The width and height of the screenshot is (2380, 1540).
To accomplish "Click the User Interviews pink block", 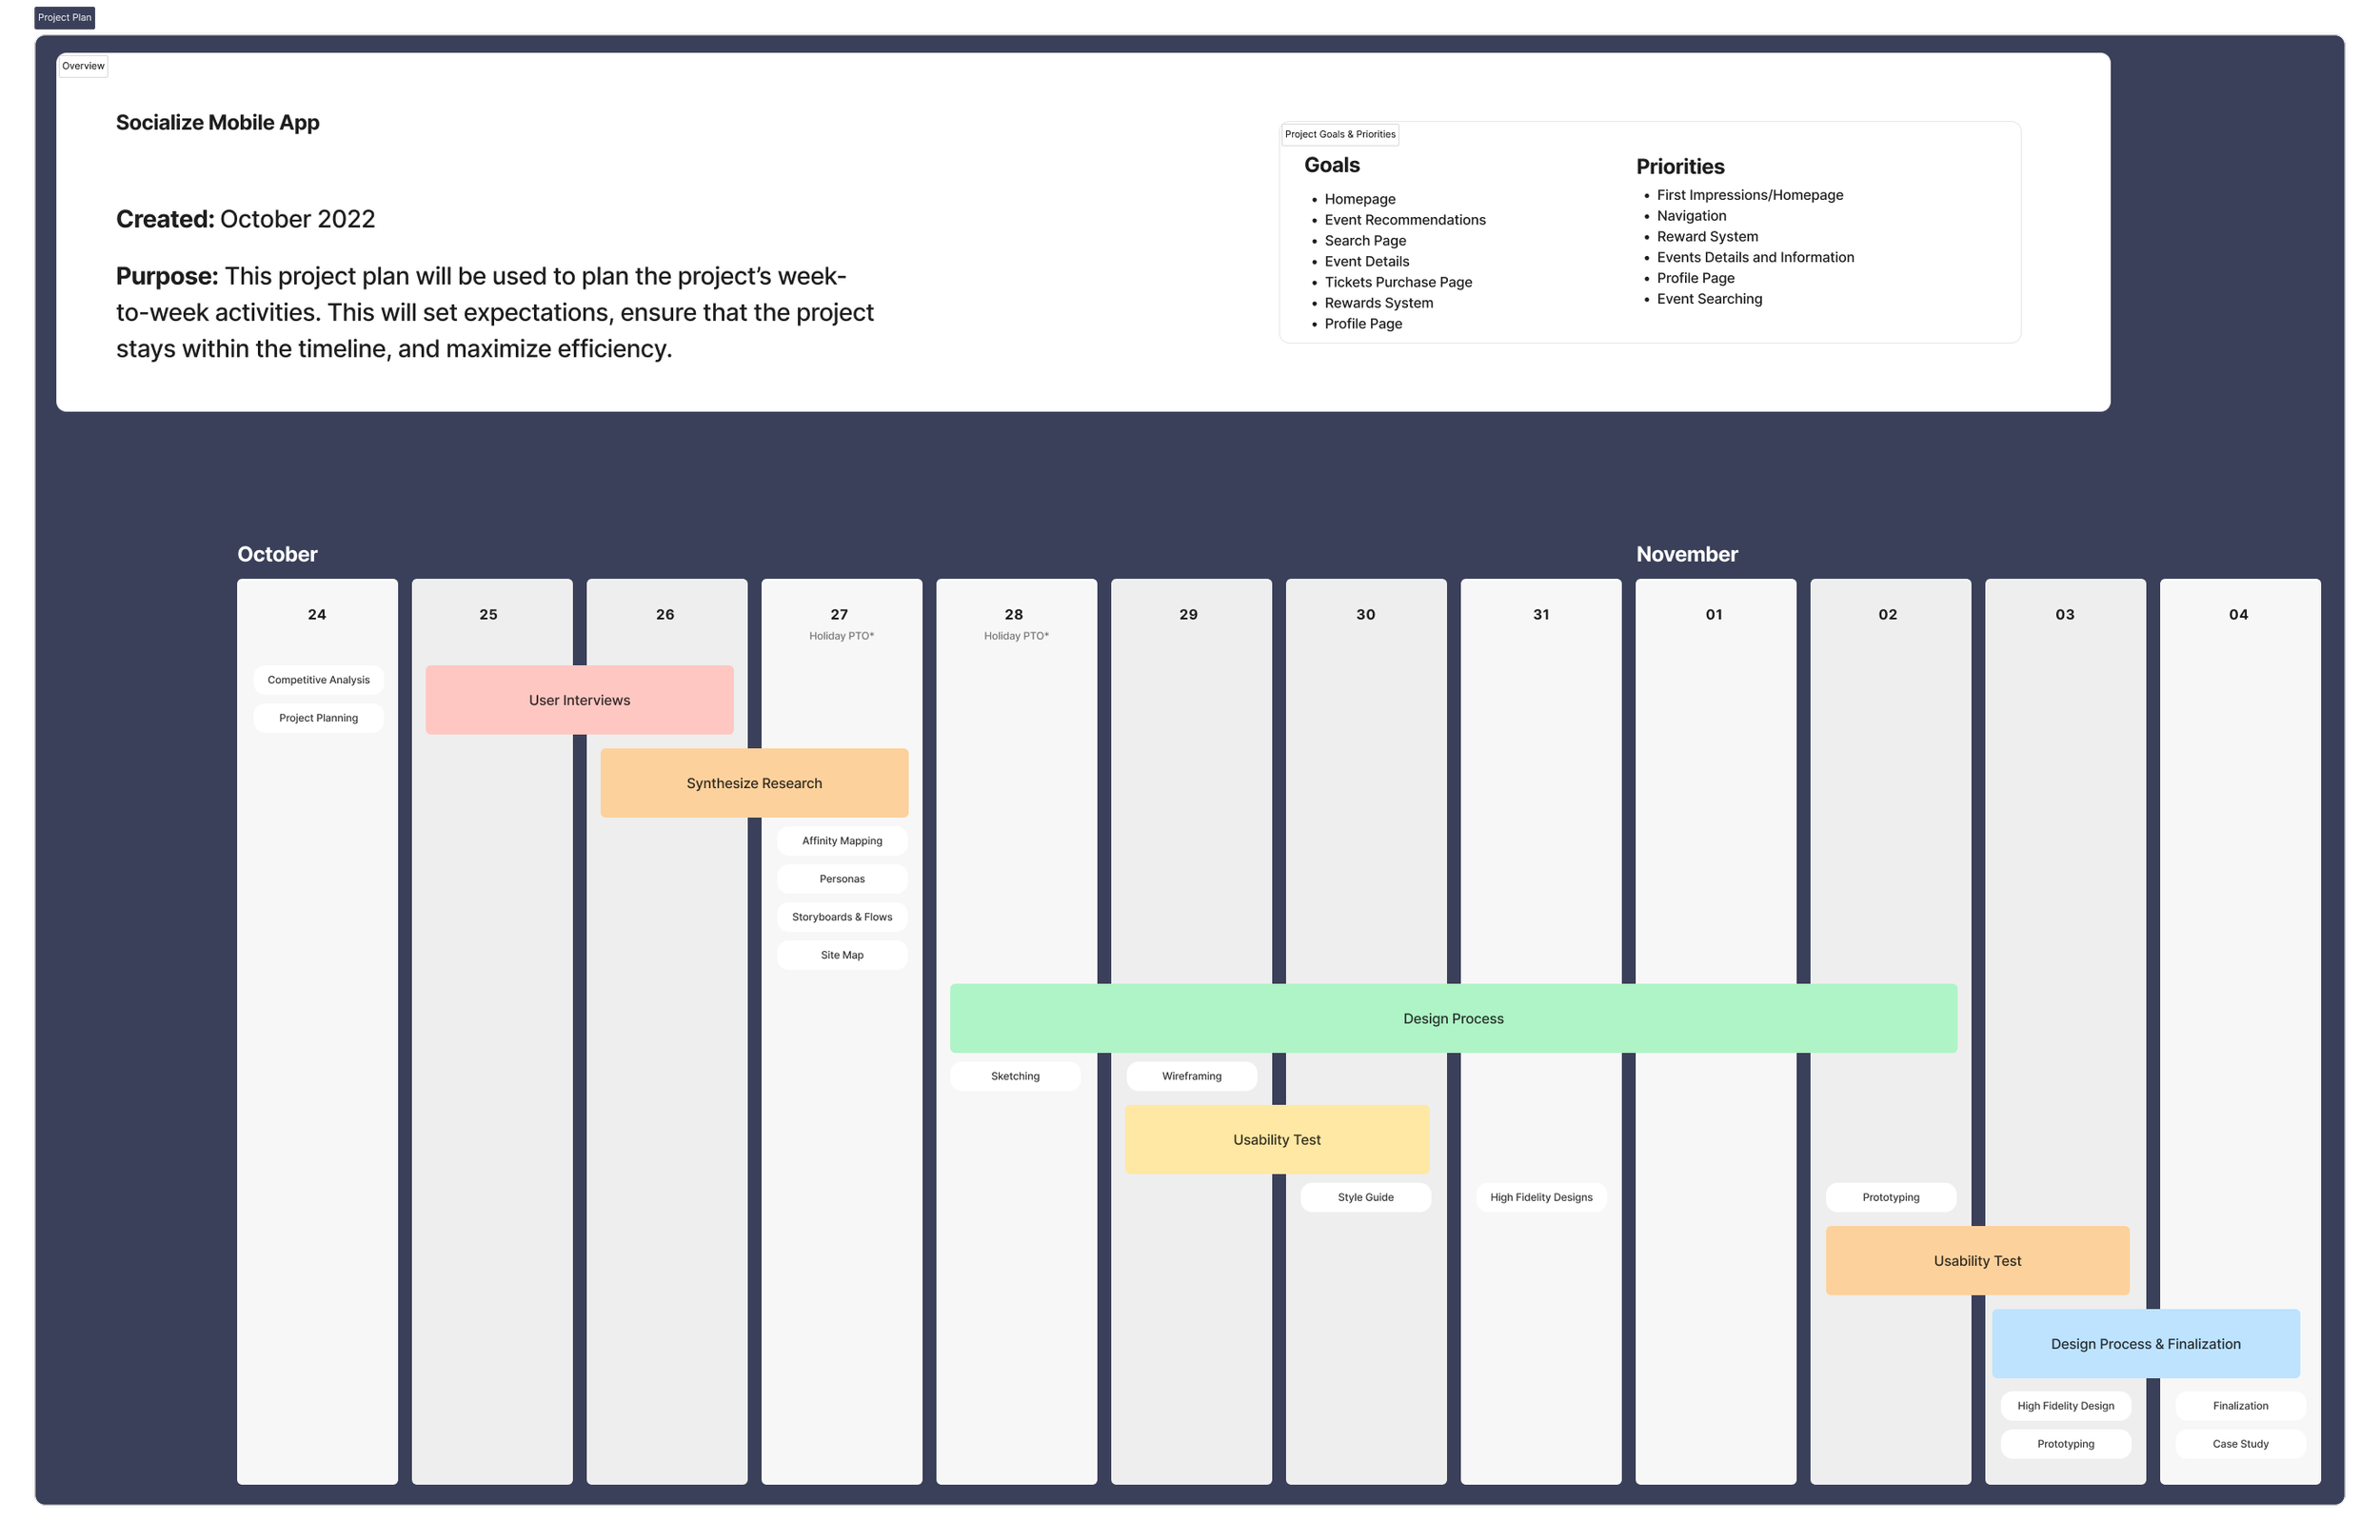I will tap(579, 700).
